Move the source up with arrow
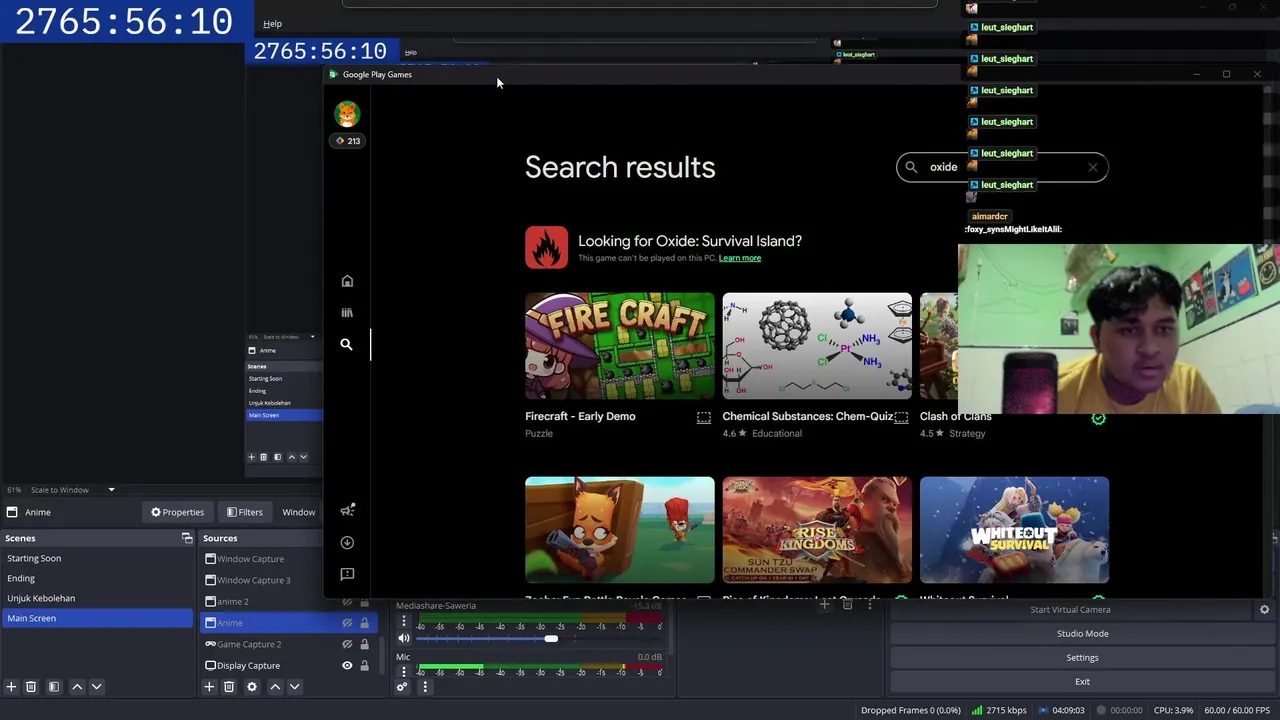 [x=275, y=687]
